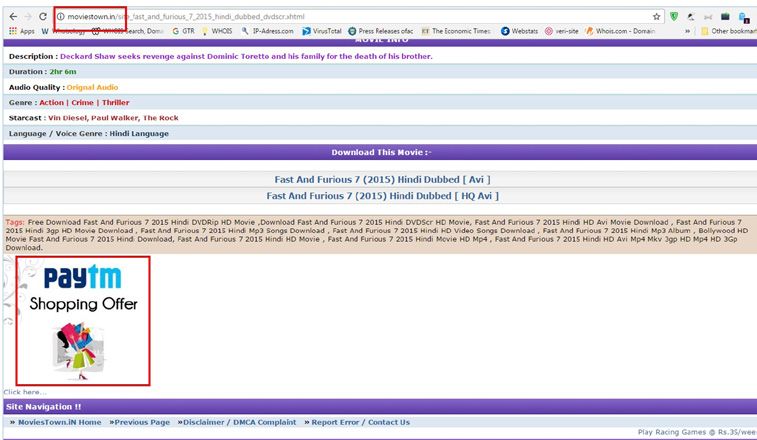
Task: Open the Whois.com - Domain bookmark
Action: coord(620,31)
